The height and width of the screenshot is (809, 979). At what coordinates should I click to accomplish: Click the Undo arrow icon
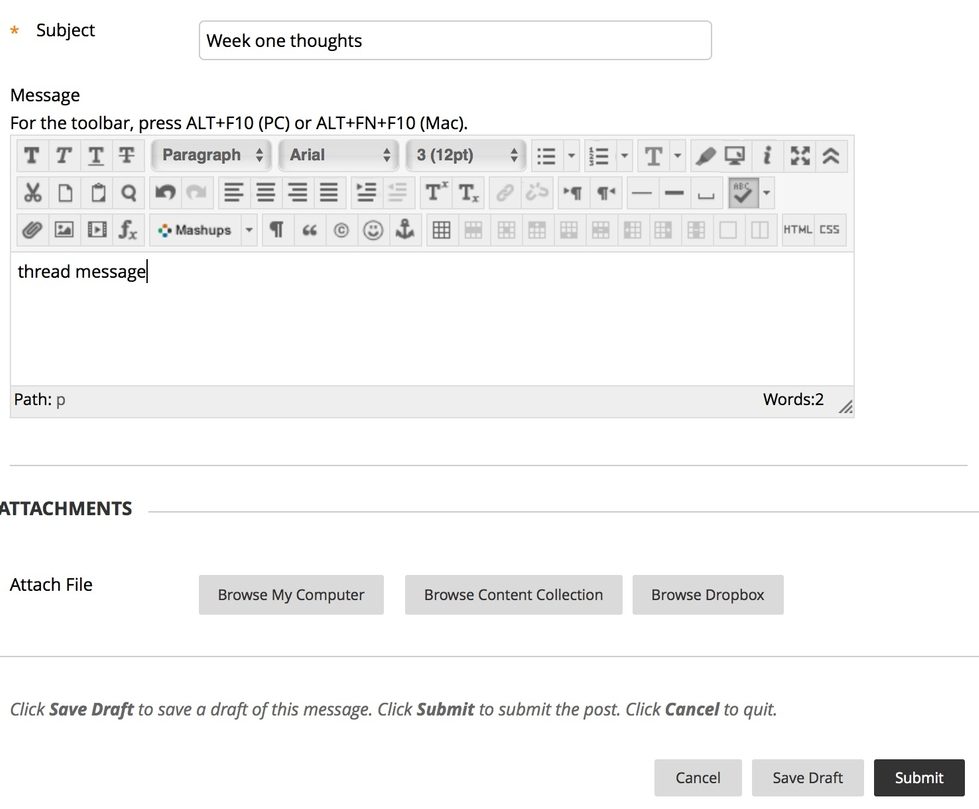165,193
